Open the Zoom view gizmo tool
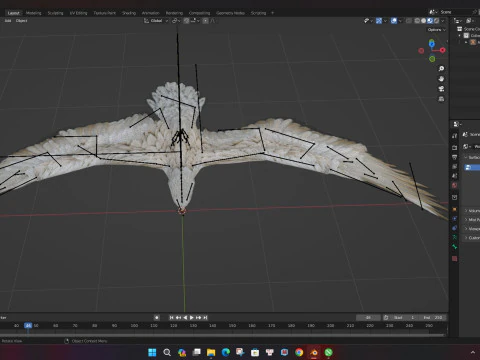The height and width of the screenshot is (360, 480). pyautogui.click(x=441, y=68)
